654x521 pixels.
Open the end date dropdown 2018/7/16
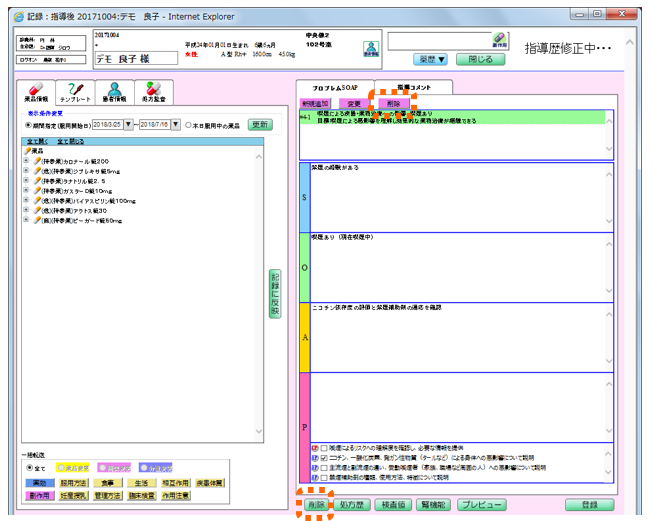click(174, 125)
